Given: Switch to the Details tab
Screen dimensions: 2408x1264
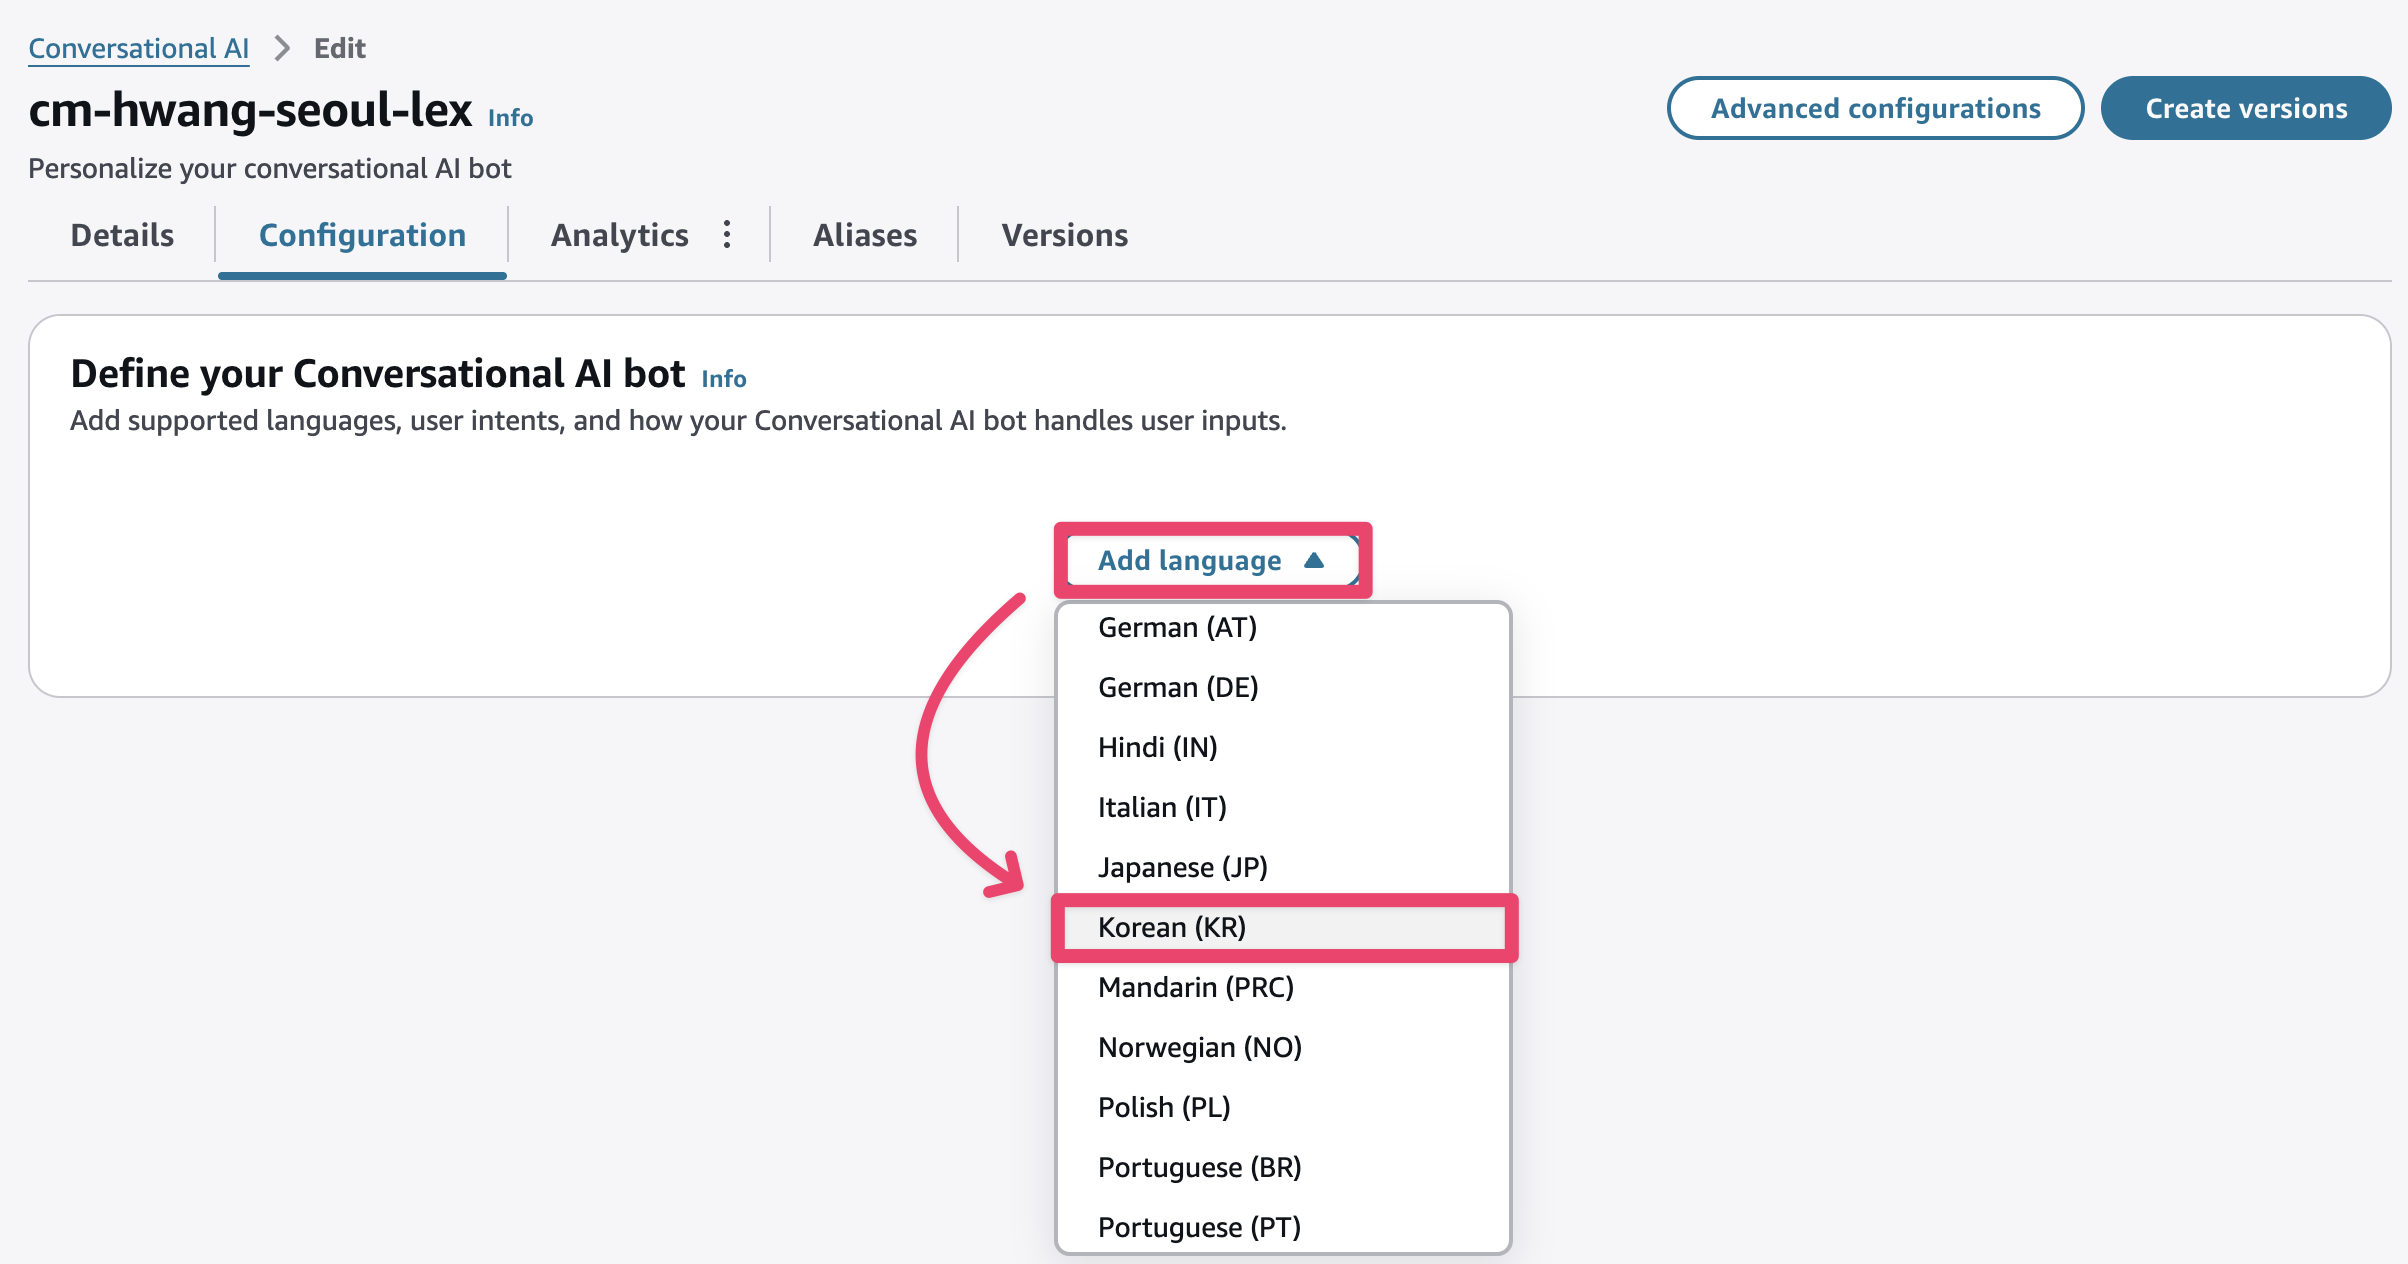Looking at the screenshot, I should pos(122,235).
